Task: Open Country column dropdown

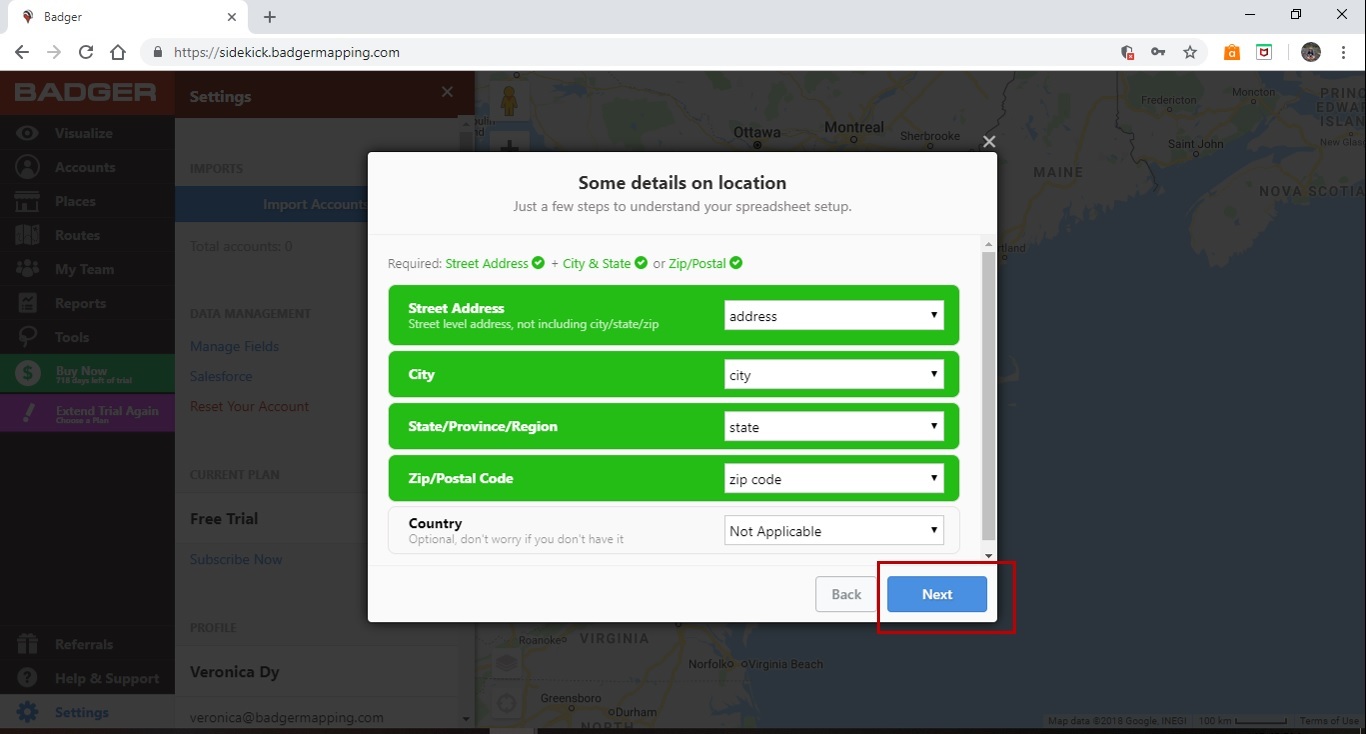Action: pos(834,531)
